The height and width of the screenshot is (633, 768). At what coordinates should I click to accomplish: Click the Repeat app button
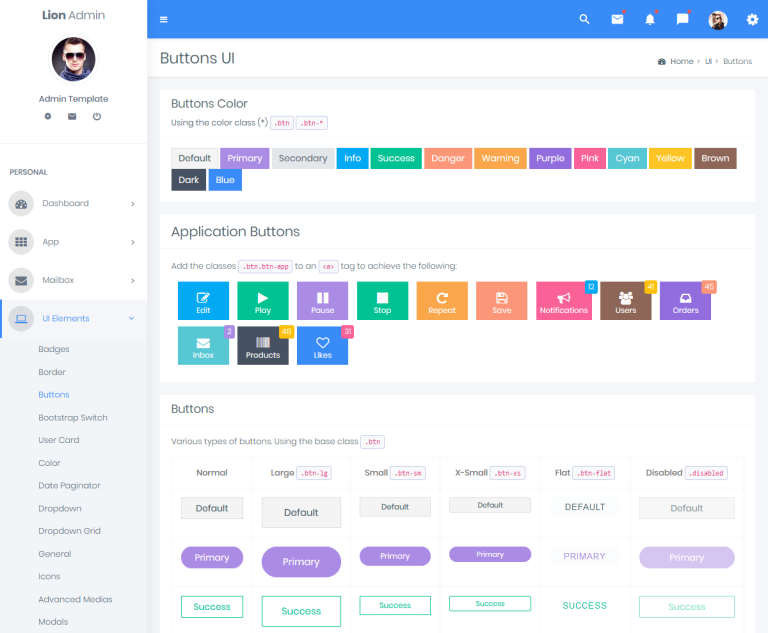(x=442, y=301)
